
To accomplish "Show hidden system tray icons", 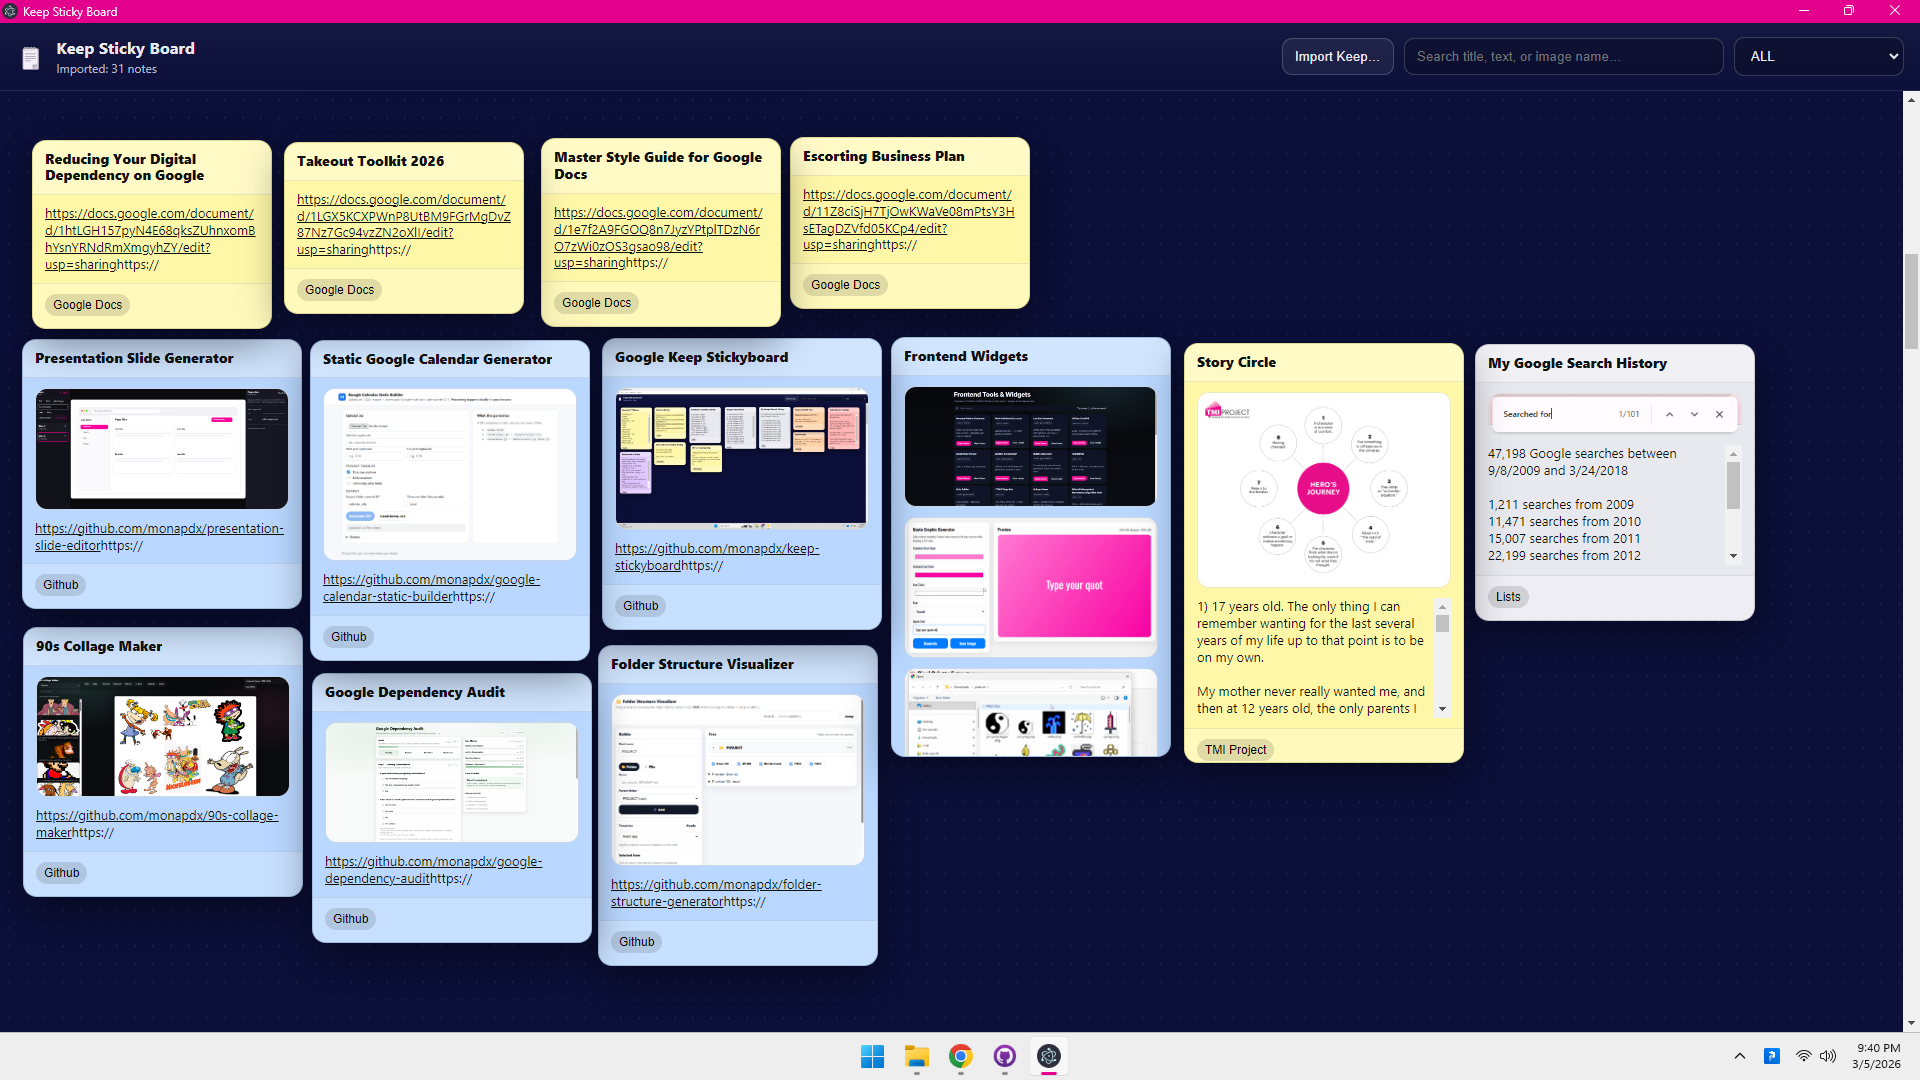I will pyautogui.click(x=1740, y=1056).
